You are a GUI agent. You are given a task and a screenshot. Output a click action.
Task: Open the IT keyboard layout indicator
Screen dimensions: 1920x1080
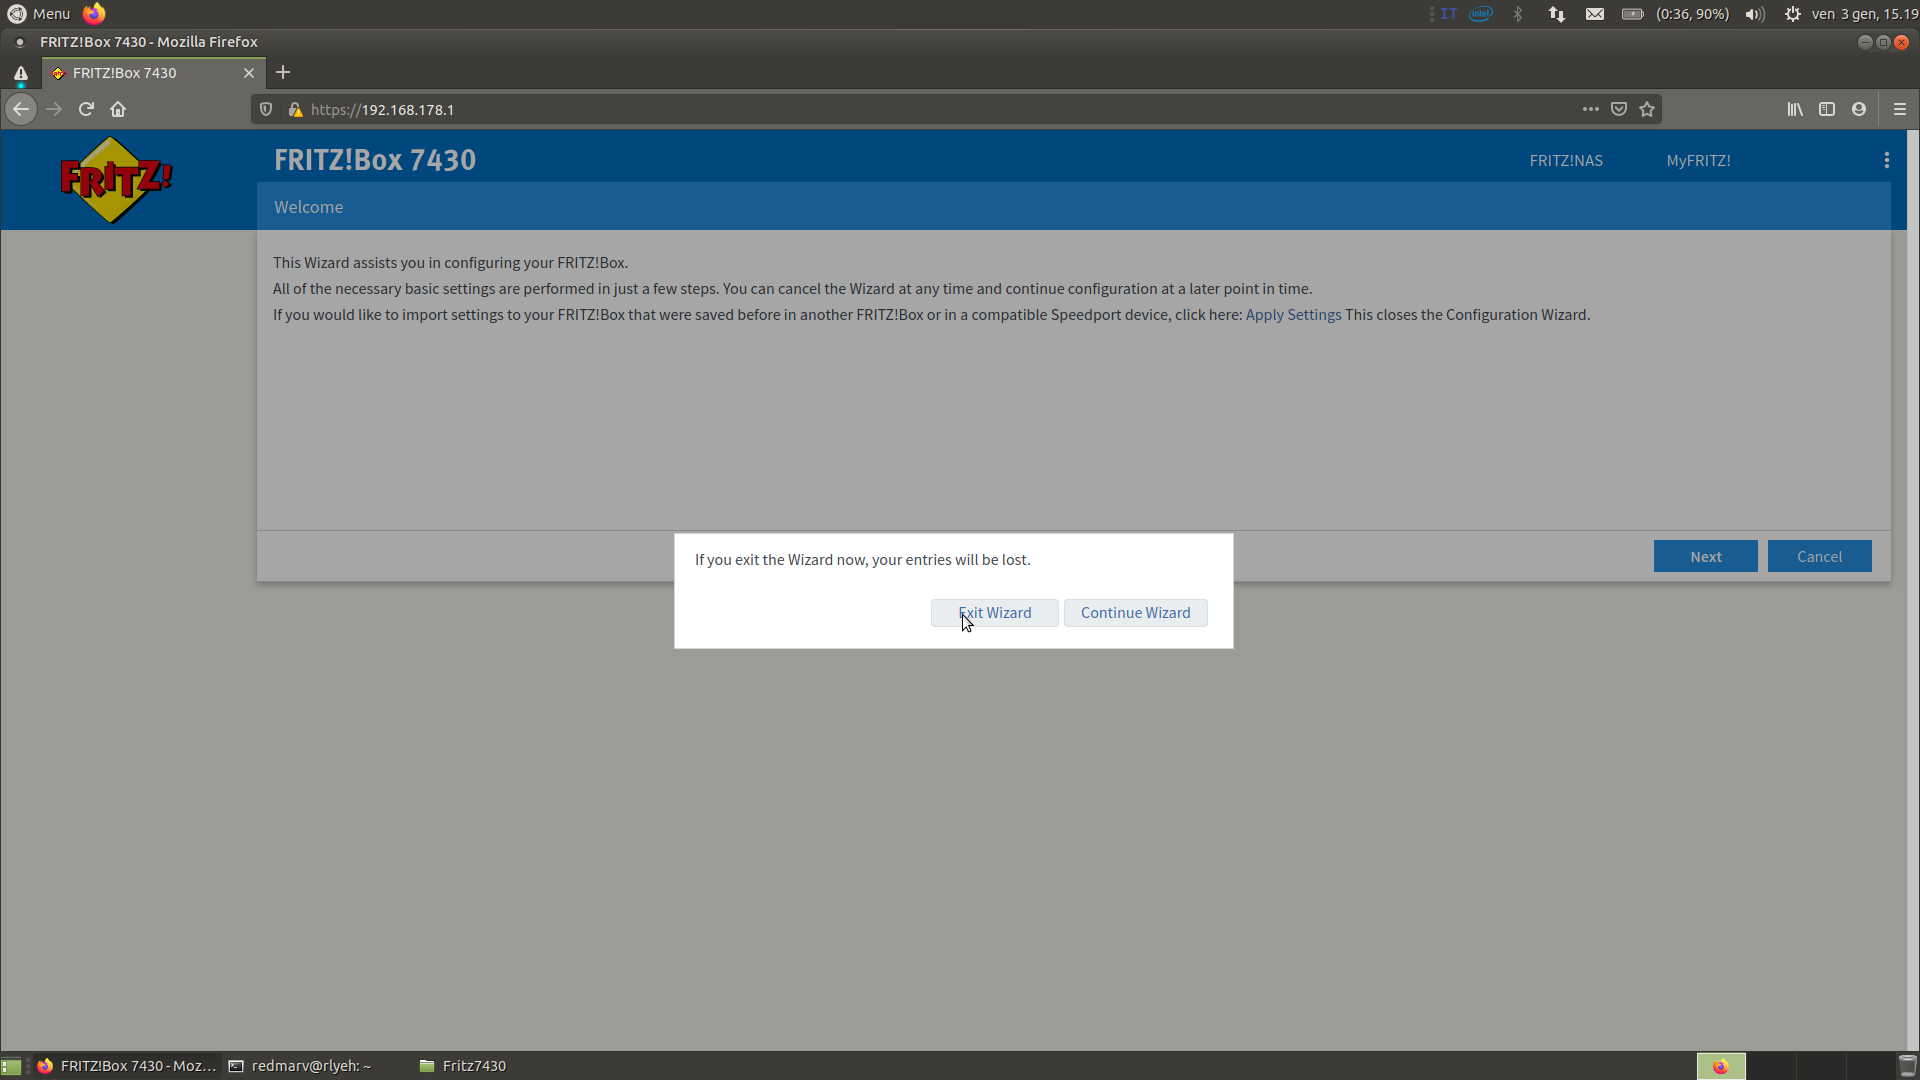[x=1448, y=14]
